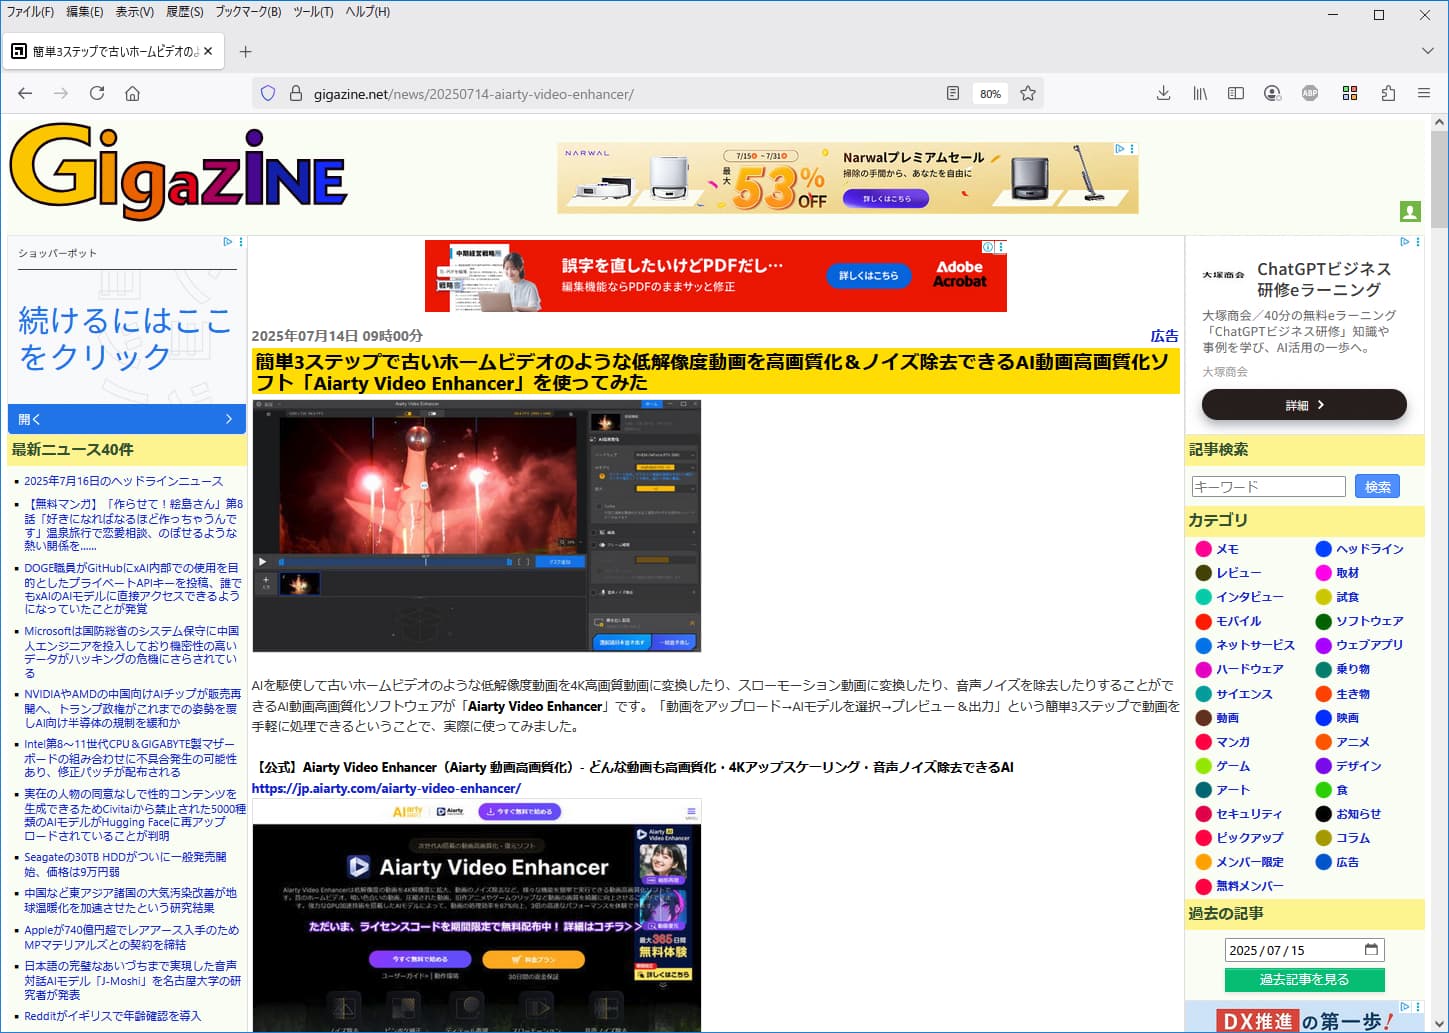Open the downloads panel
This screenshot has height=1033, width=1449.
[x=1163, y=93]
